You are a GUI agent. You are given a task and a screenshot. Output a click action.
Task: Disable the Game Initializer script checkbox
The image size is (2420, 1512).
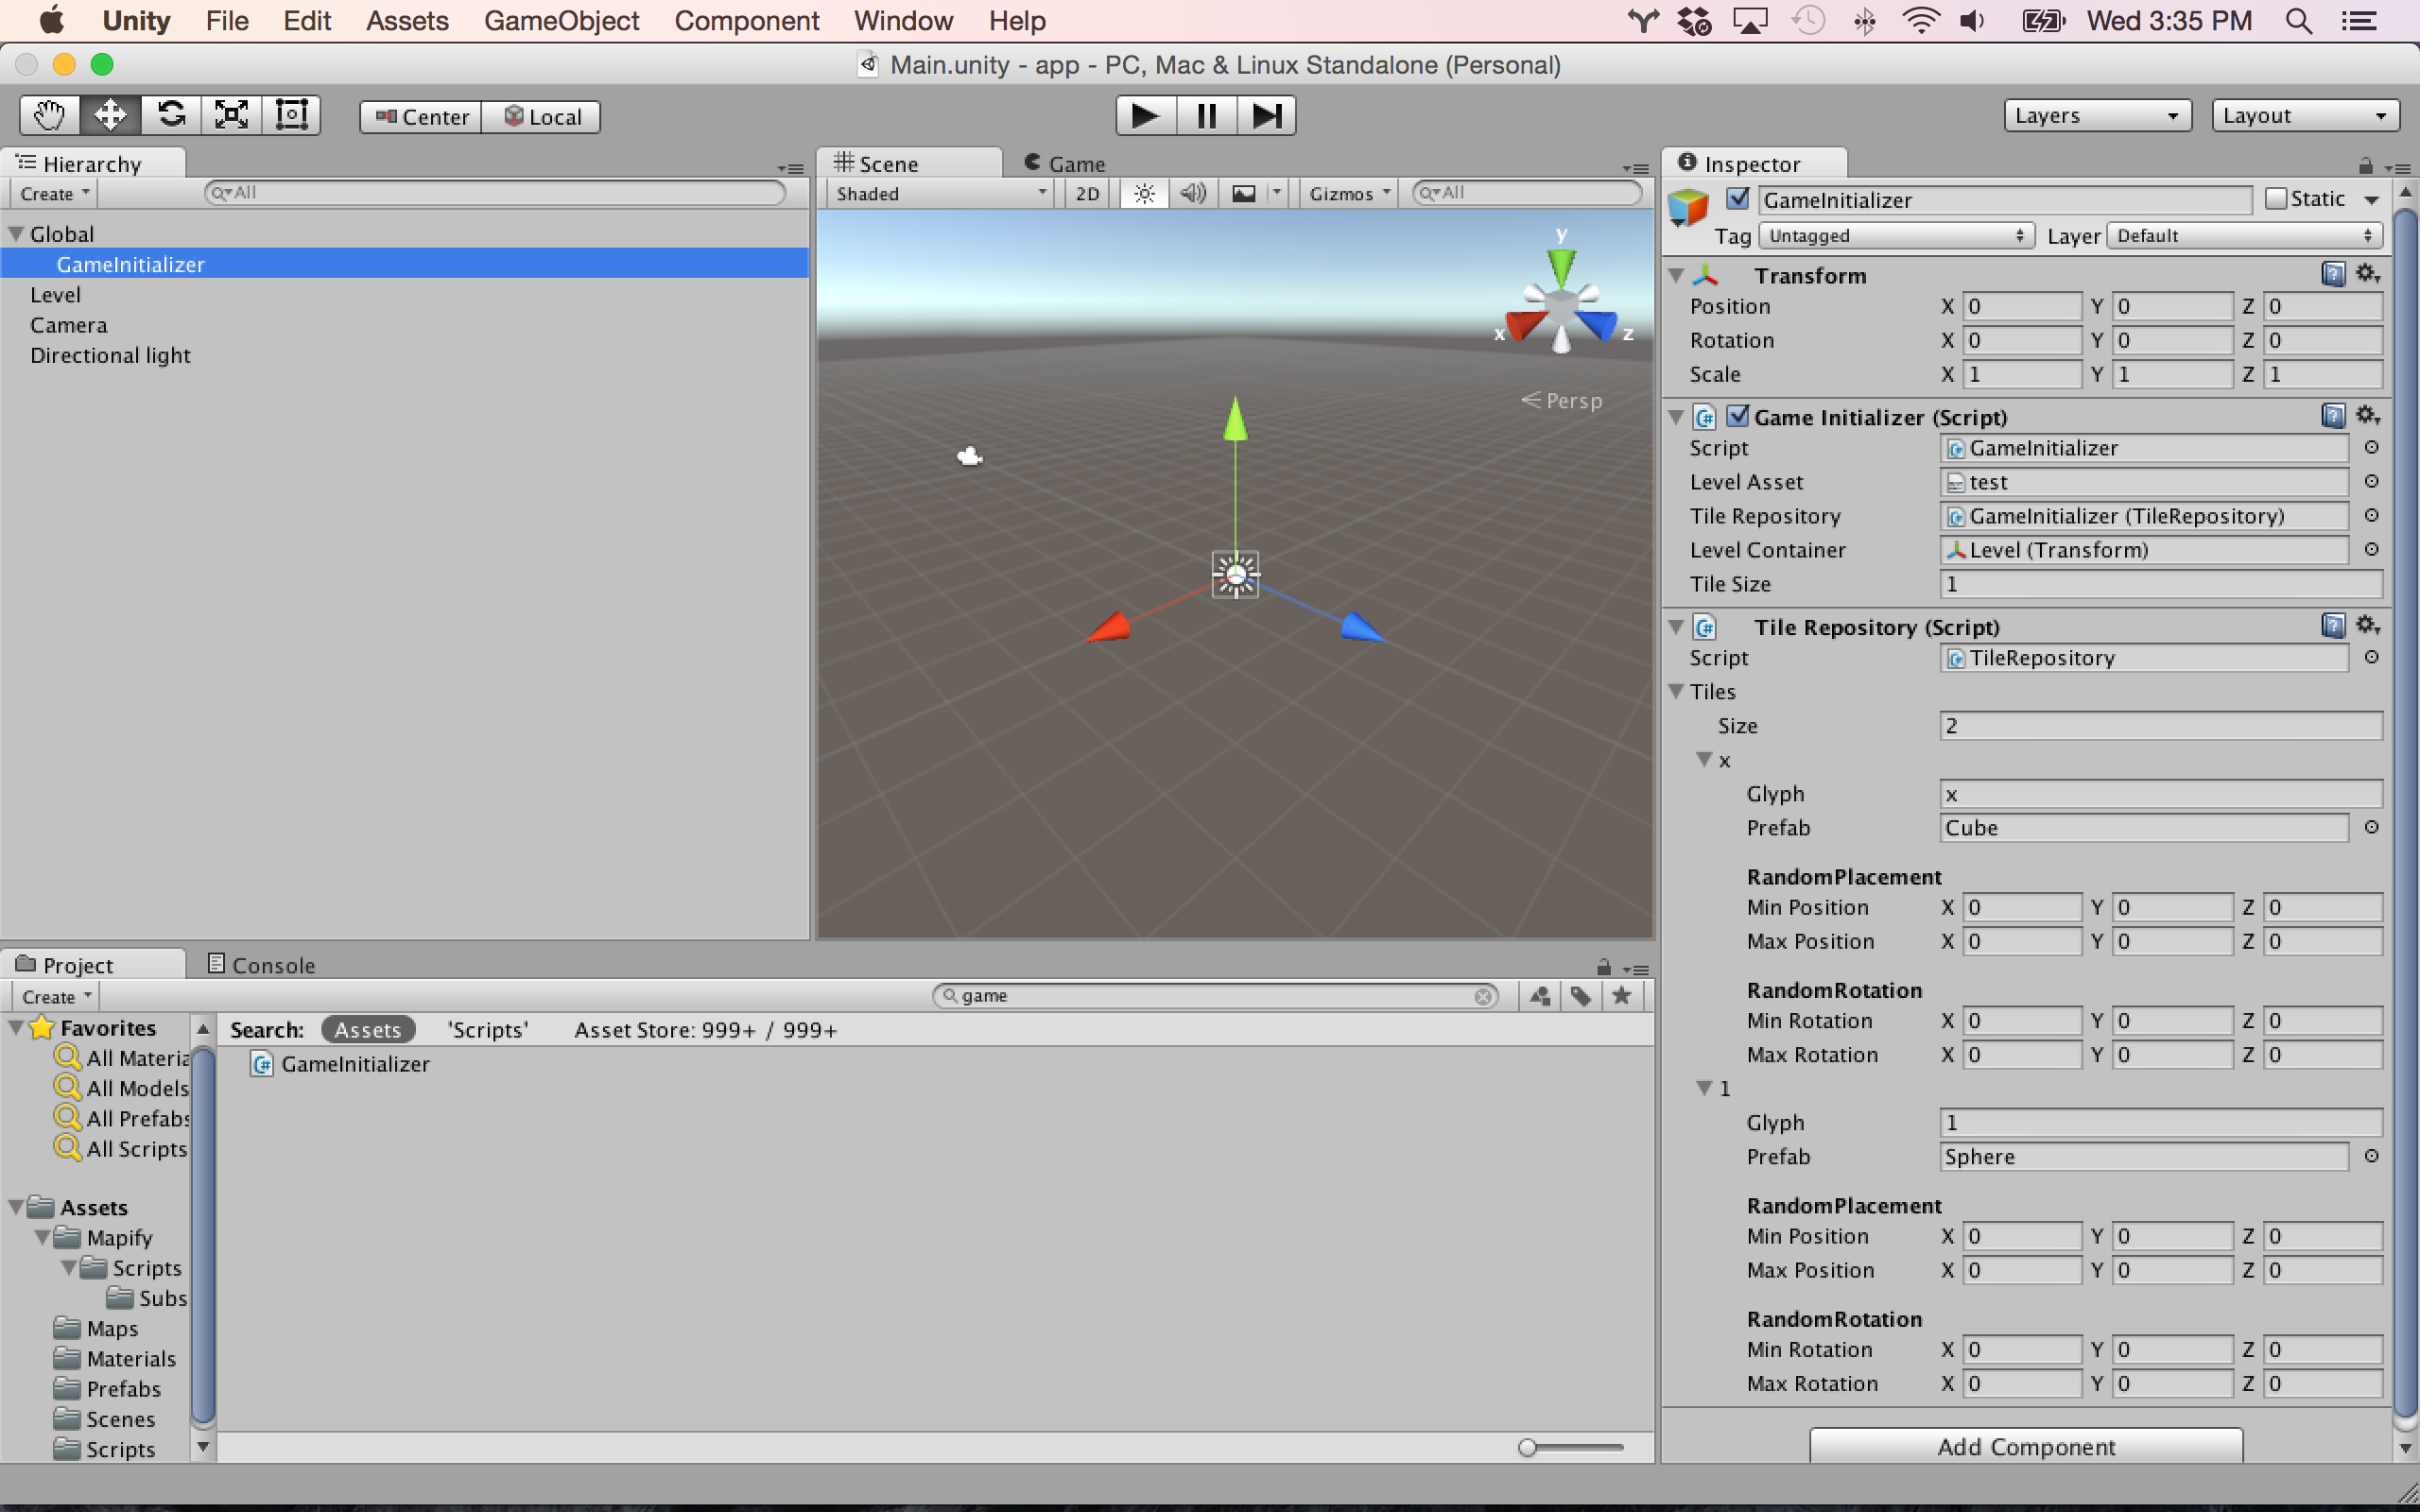pyautogui.click(x=1738, y=416)
